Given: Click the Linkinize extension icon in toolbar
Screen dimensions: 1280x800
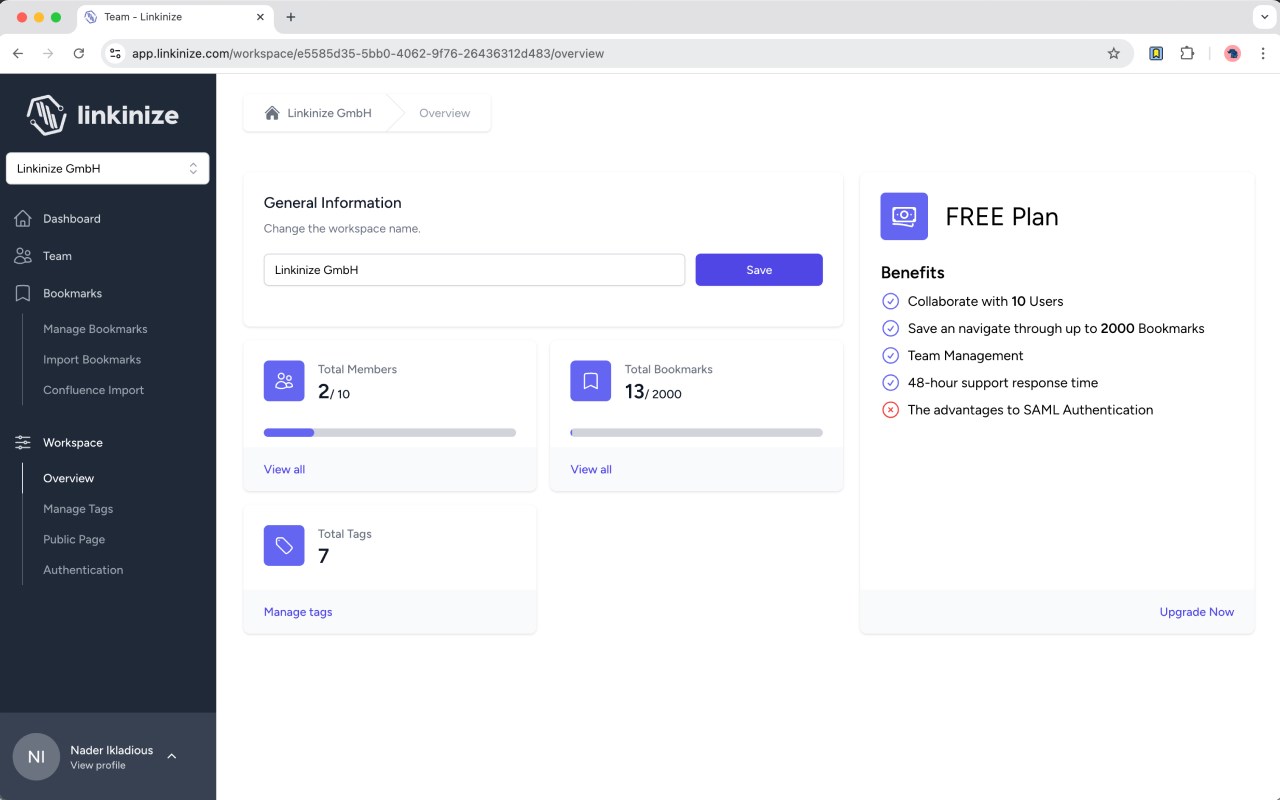Looking at the screenshot, I should [1156, 54].
